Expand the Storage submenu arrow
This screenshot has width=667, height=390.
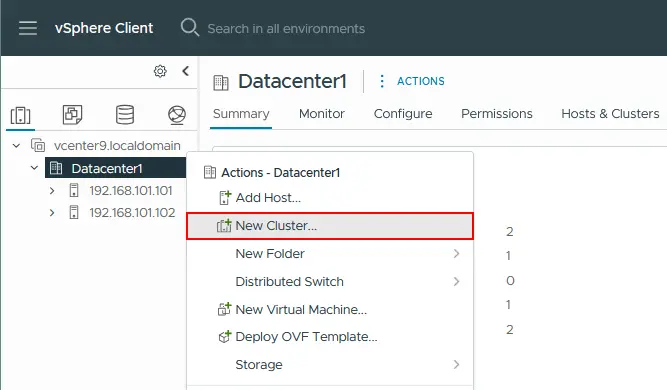pyautogui.click(x=456, y=364)
